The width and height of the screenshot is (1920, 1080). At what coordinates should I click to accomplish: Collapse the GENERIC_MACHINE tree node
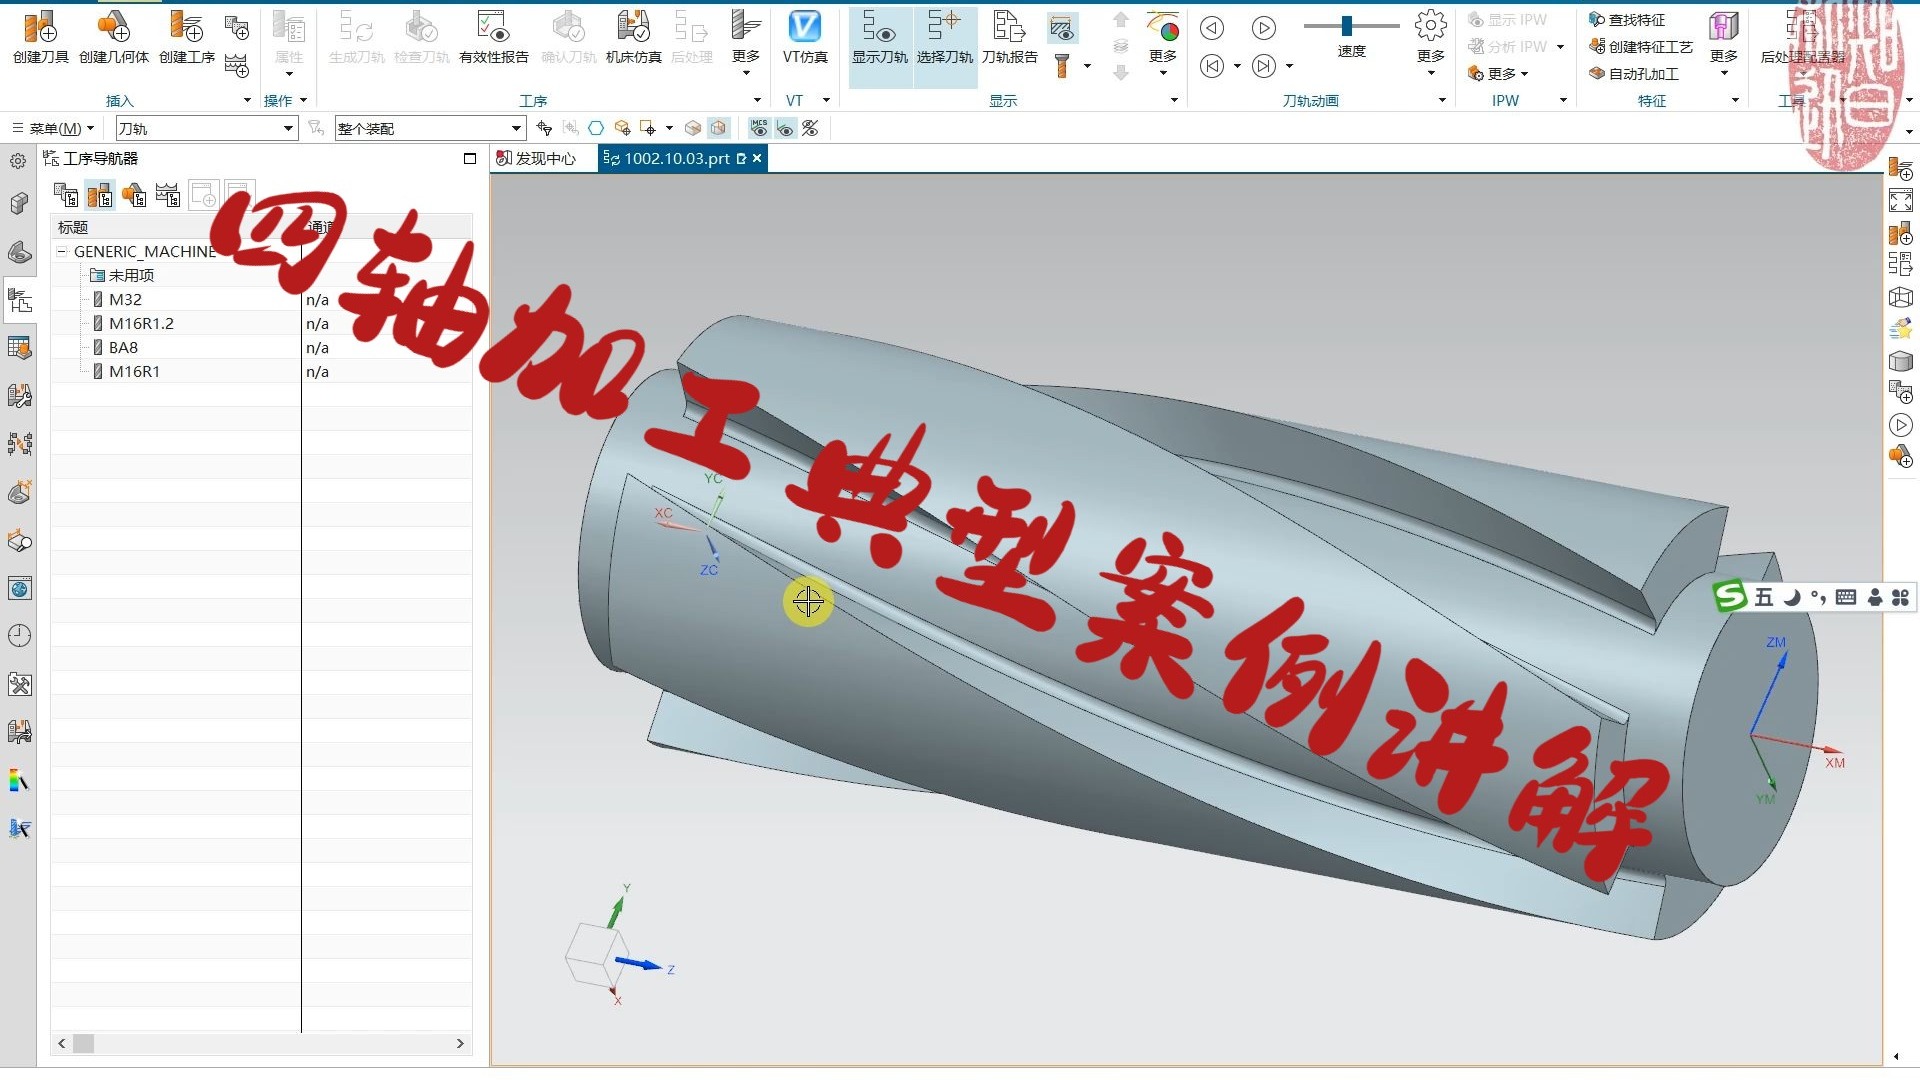62,252
